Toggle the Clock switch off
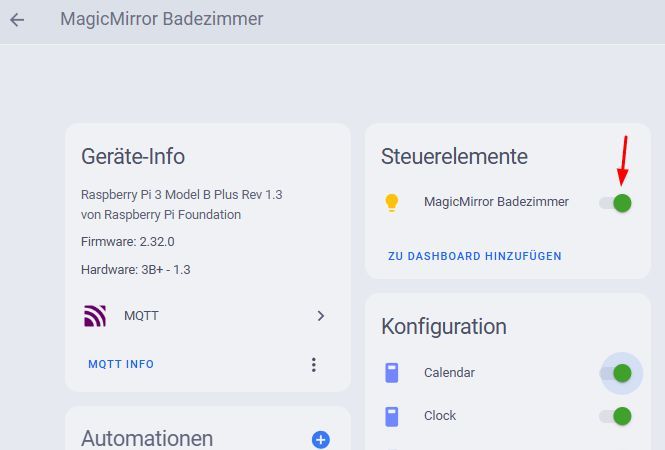The width and height of the screenshot is (665, 450). pos(615,416)
